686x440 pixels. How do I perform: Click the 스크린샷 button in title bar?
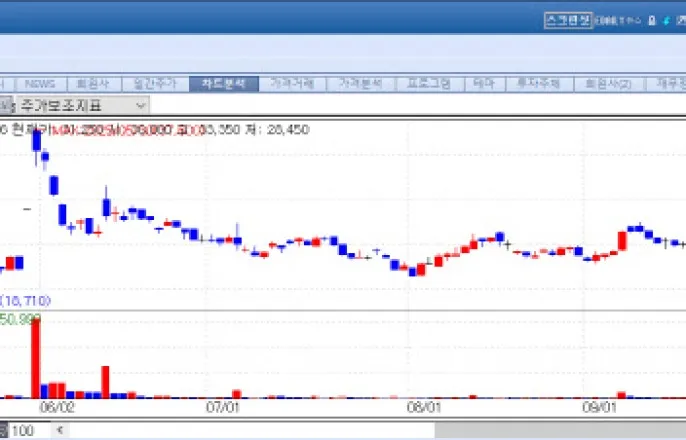click(x=568, y=21)
